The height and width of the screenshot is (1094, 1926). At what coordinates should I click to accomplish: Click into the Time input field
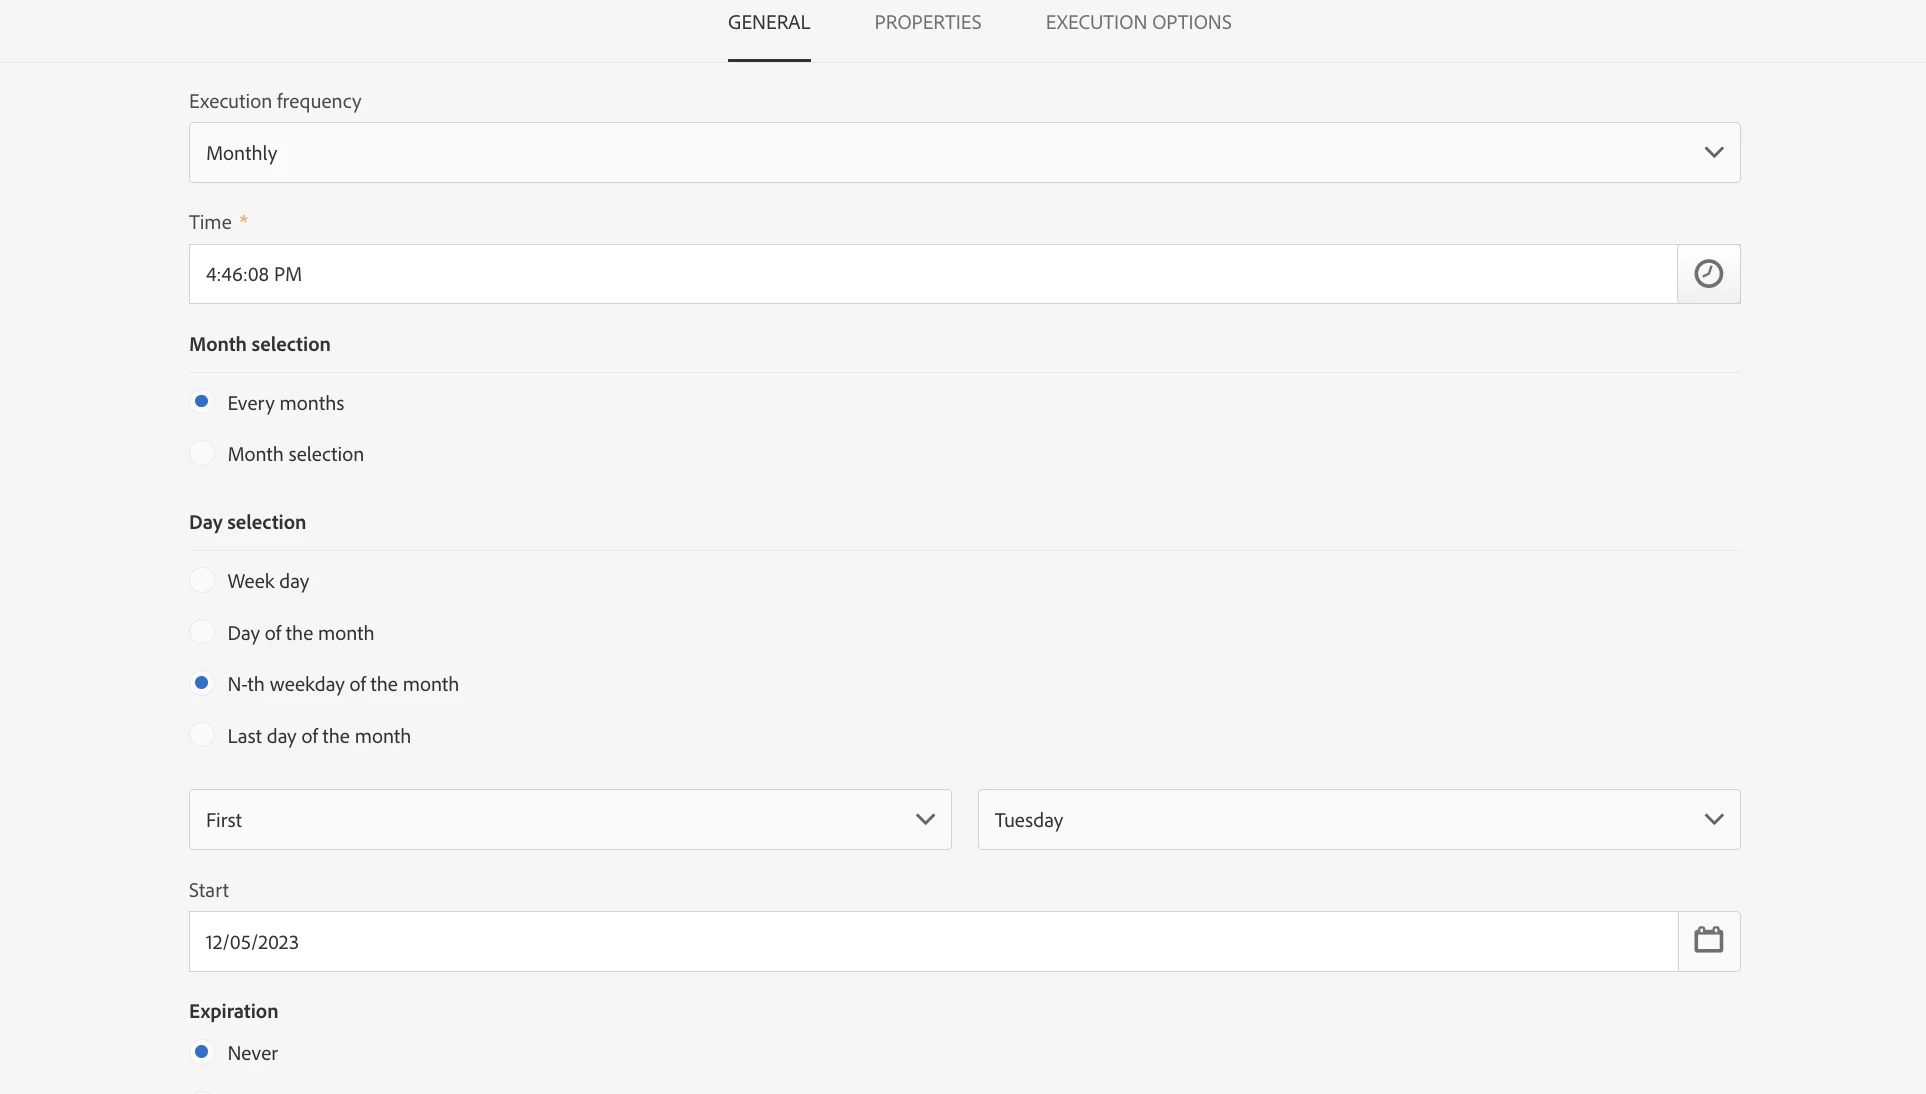930,274
